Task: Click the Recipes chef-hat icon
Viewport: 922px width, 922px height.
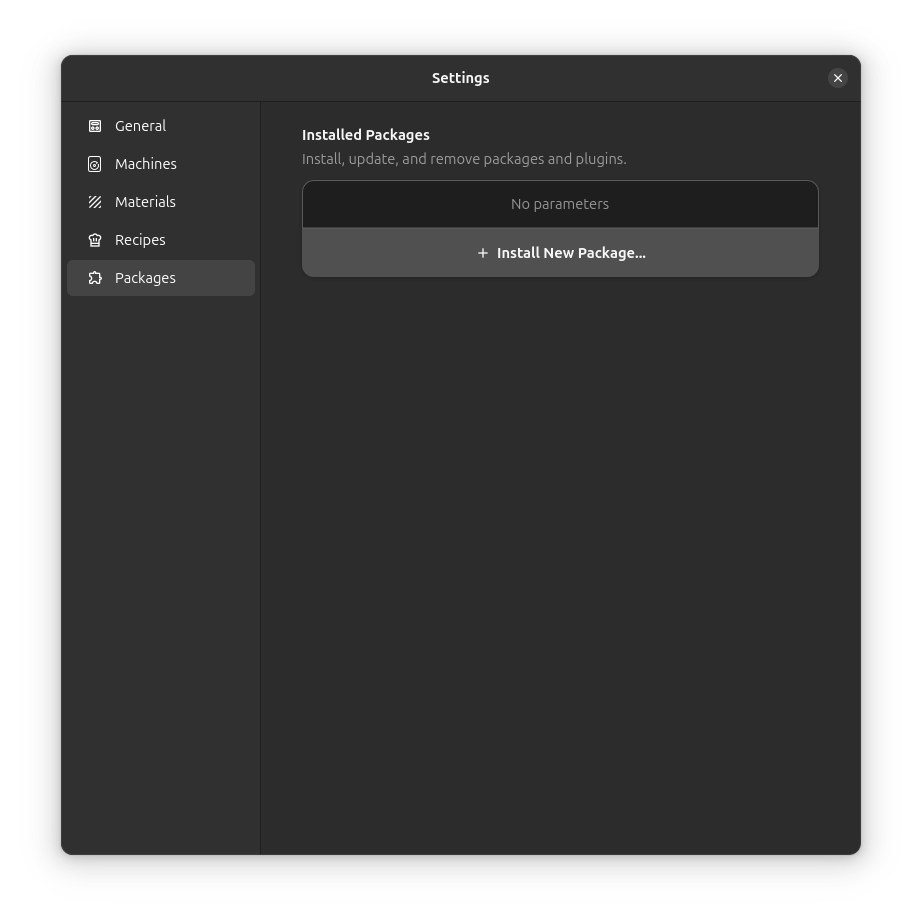Action: [x=95, y=240]
